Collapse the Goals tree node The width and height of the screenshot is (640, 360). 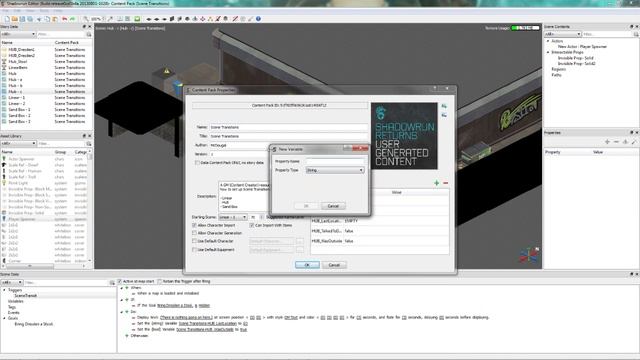click(x=4, y=318)
